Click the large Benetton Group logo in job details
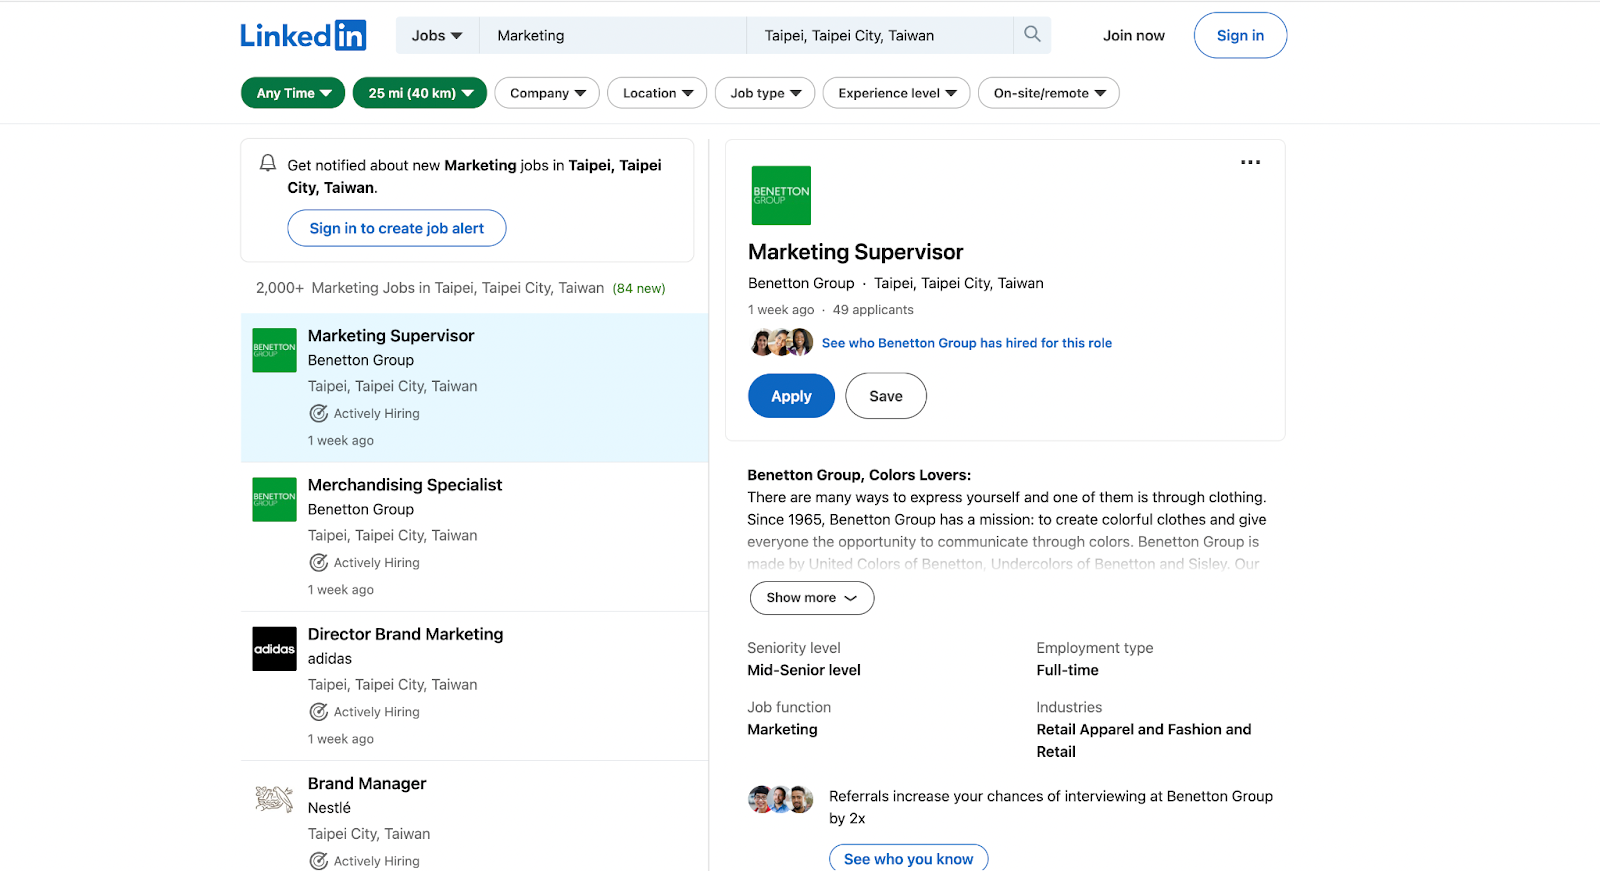1600x871 pixels. point(781,195)
